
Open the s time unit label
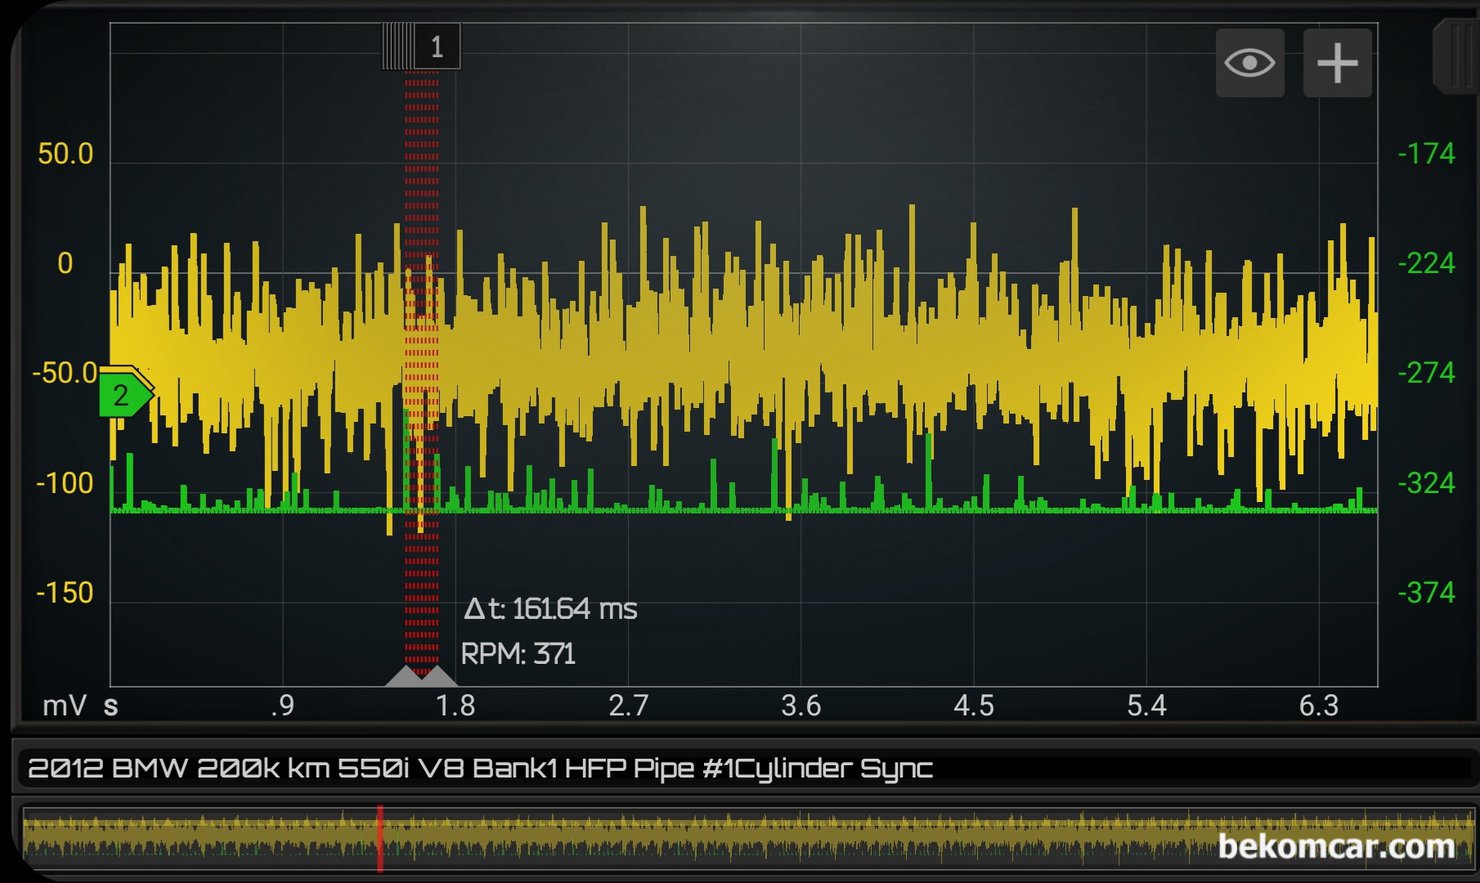click(x=111, y=706)
